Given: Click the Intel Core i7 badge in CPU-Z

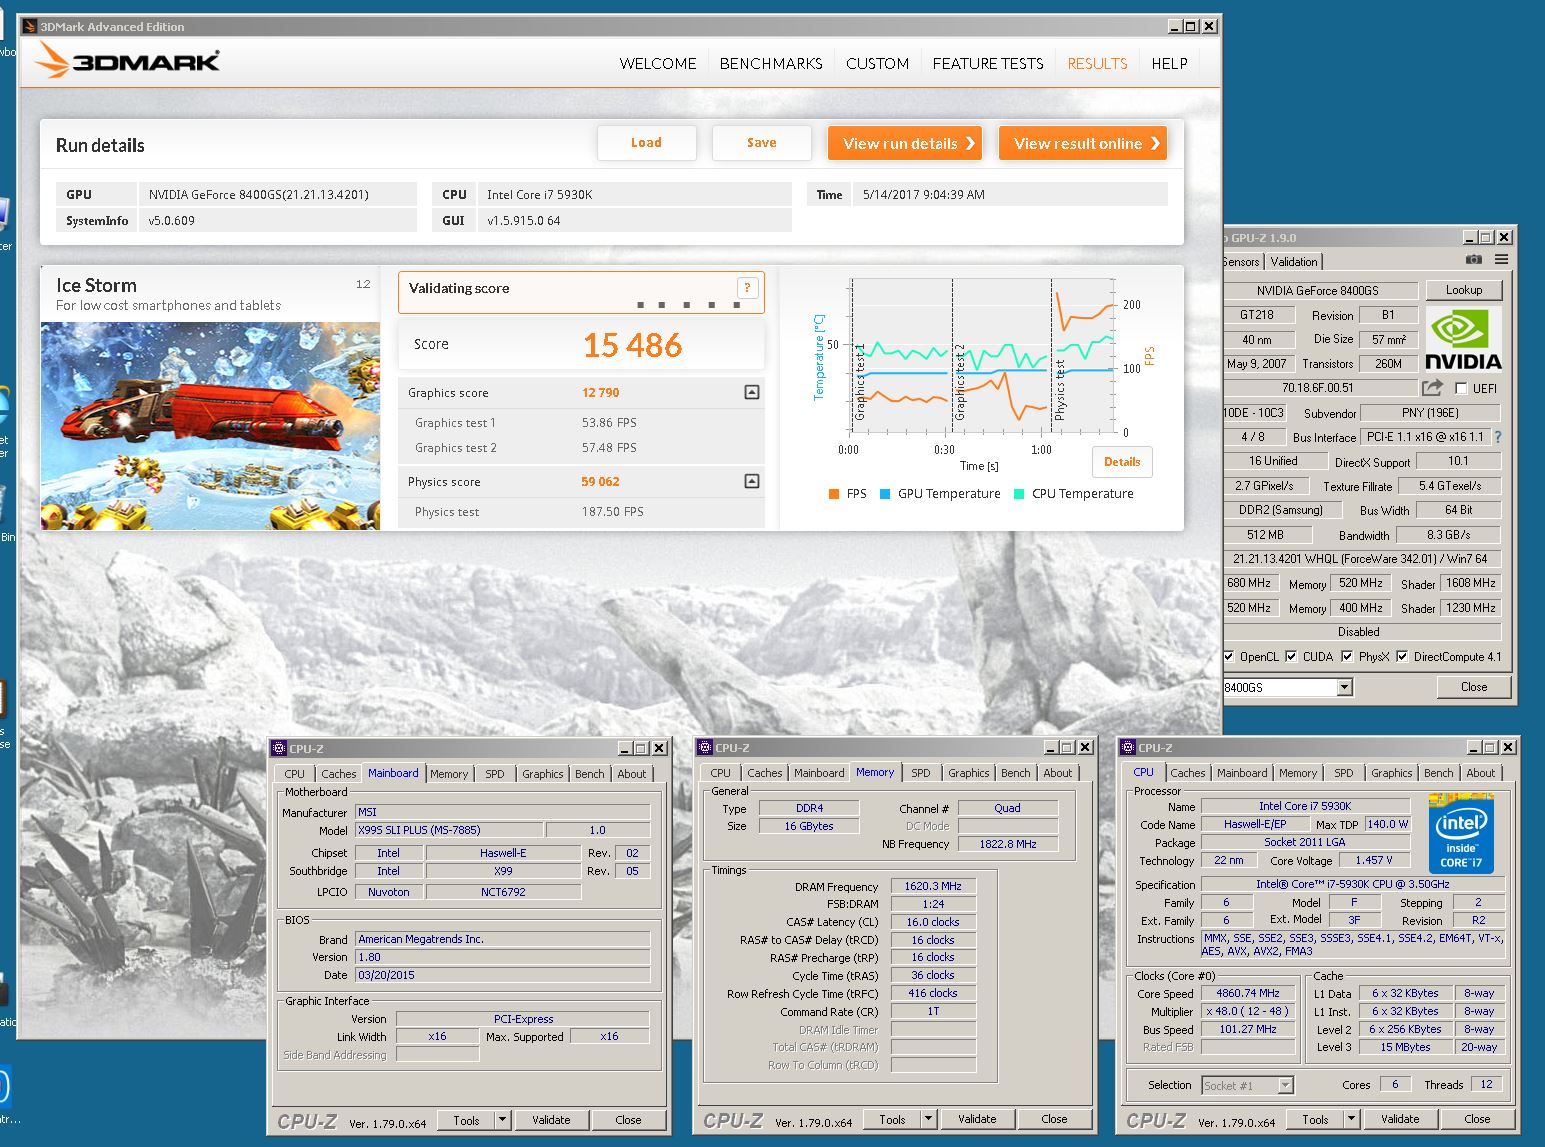Looking at the screenshot, I should point(1461,833).
